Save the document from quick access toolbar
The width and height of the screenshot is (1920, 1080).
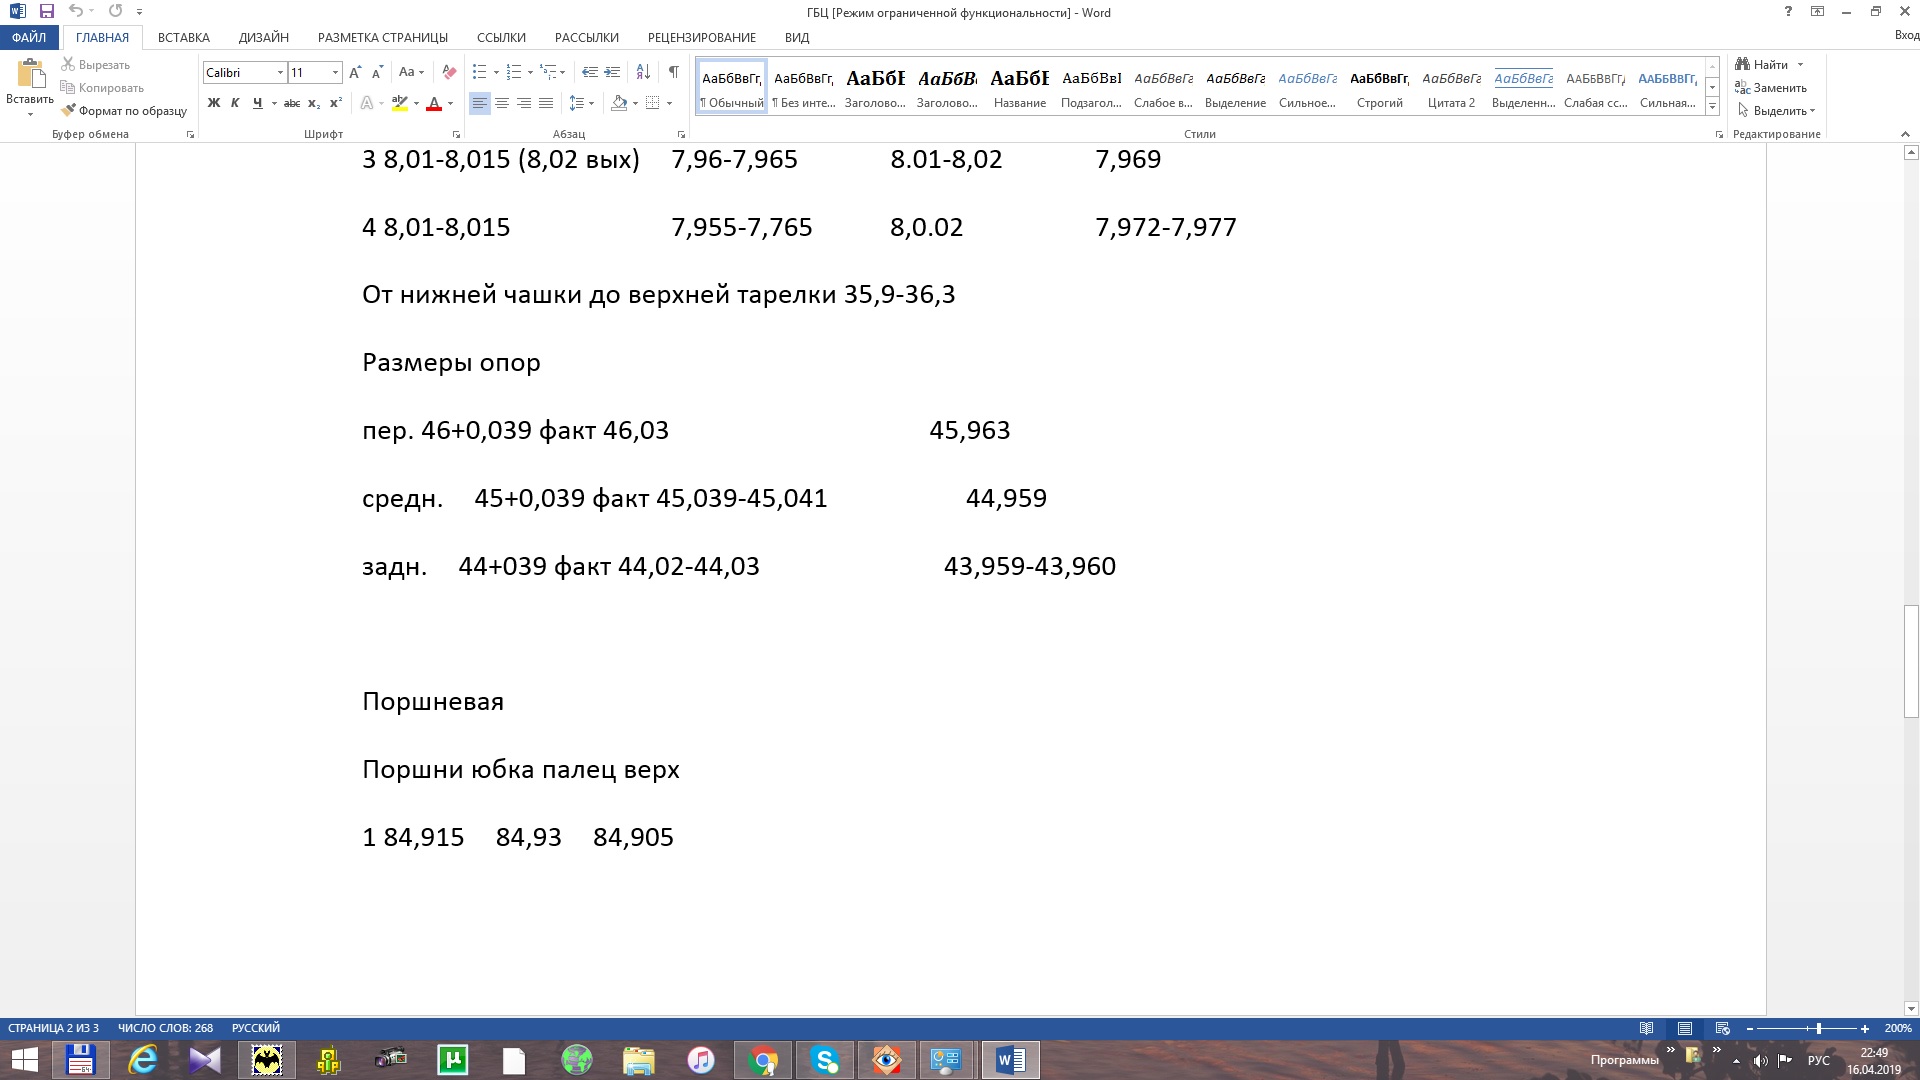(x=46, y=12)
